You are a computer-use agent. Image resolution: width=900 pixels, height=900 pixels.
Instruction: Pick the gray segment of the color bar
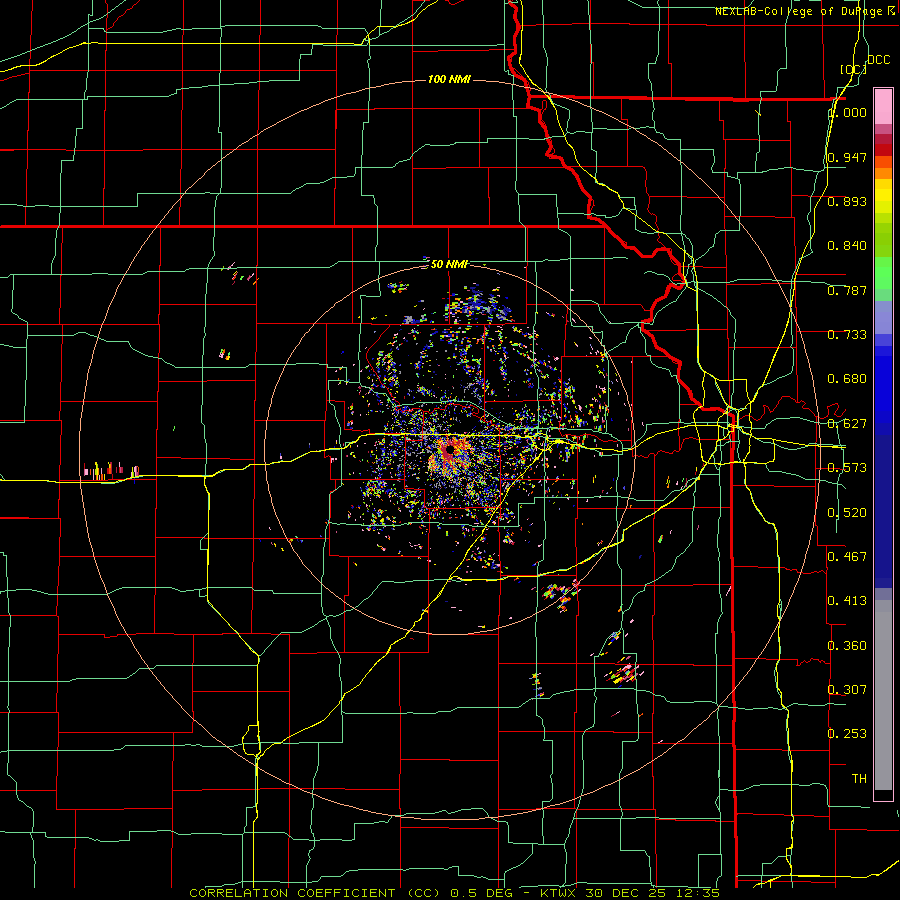tap(883, 695)
